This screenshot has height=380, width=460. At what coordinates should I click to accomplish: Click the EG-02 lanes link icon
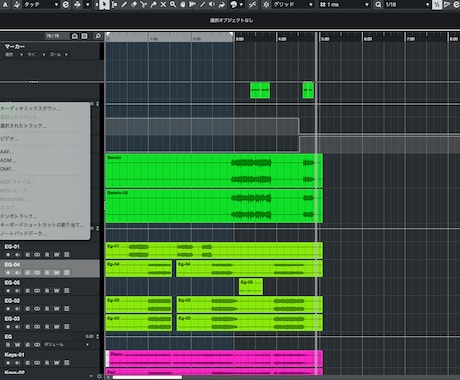coord(37,309)
